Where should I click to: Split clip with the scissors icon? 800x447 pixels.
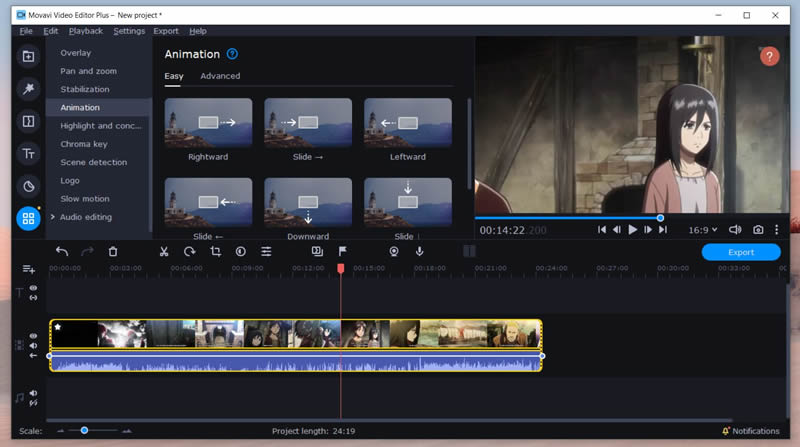tap(164, 251)
